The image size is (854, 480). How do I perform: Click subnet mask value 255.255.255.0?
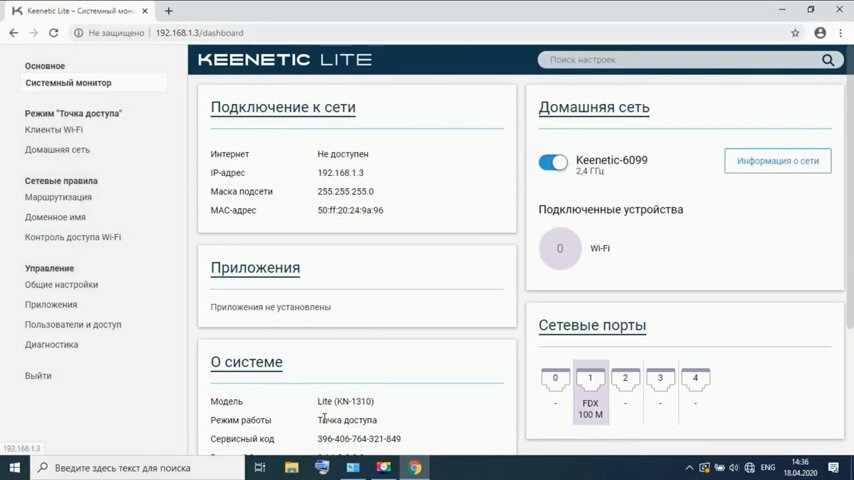(x=345, y=192)
